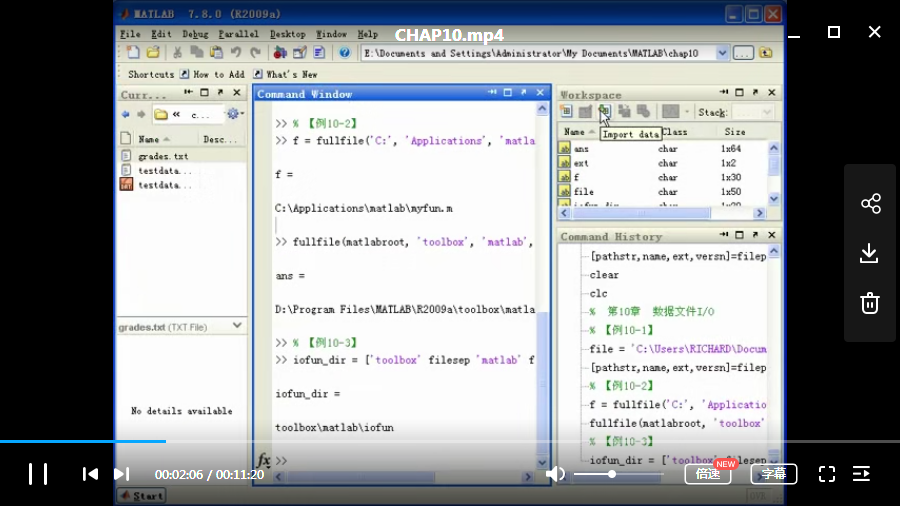The width and height of the screenshot is (900, 506).
Task: Skip to previous video
Action: point(90,474)
